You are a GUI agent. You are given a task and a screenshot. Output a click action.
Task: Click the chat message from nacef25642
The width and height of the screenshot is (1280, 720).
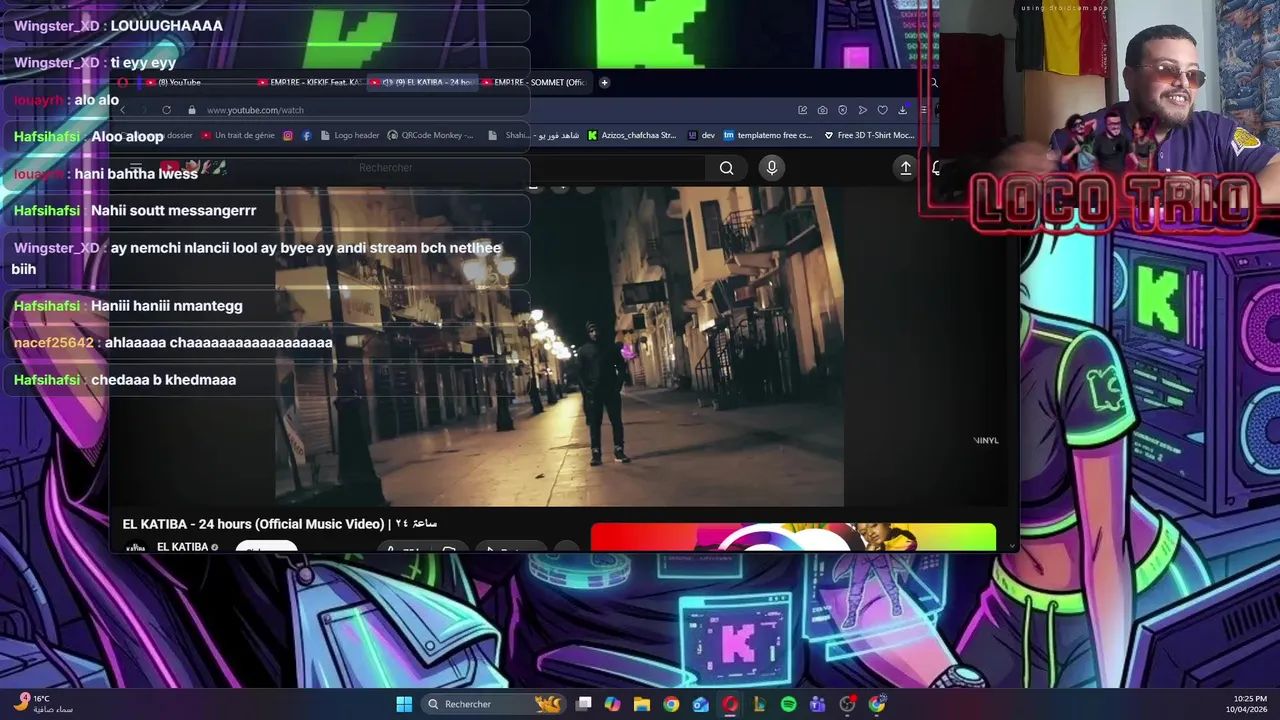pos(265,343)
